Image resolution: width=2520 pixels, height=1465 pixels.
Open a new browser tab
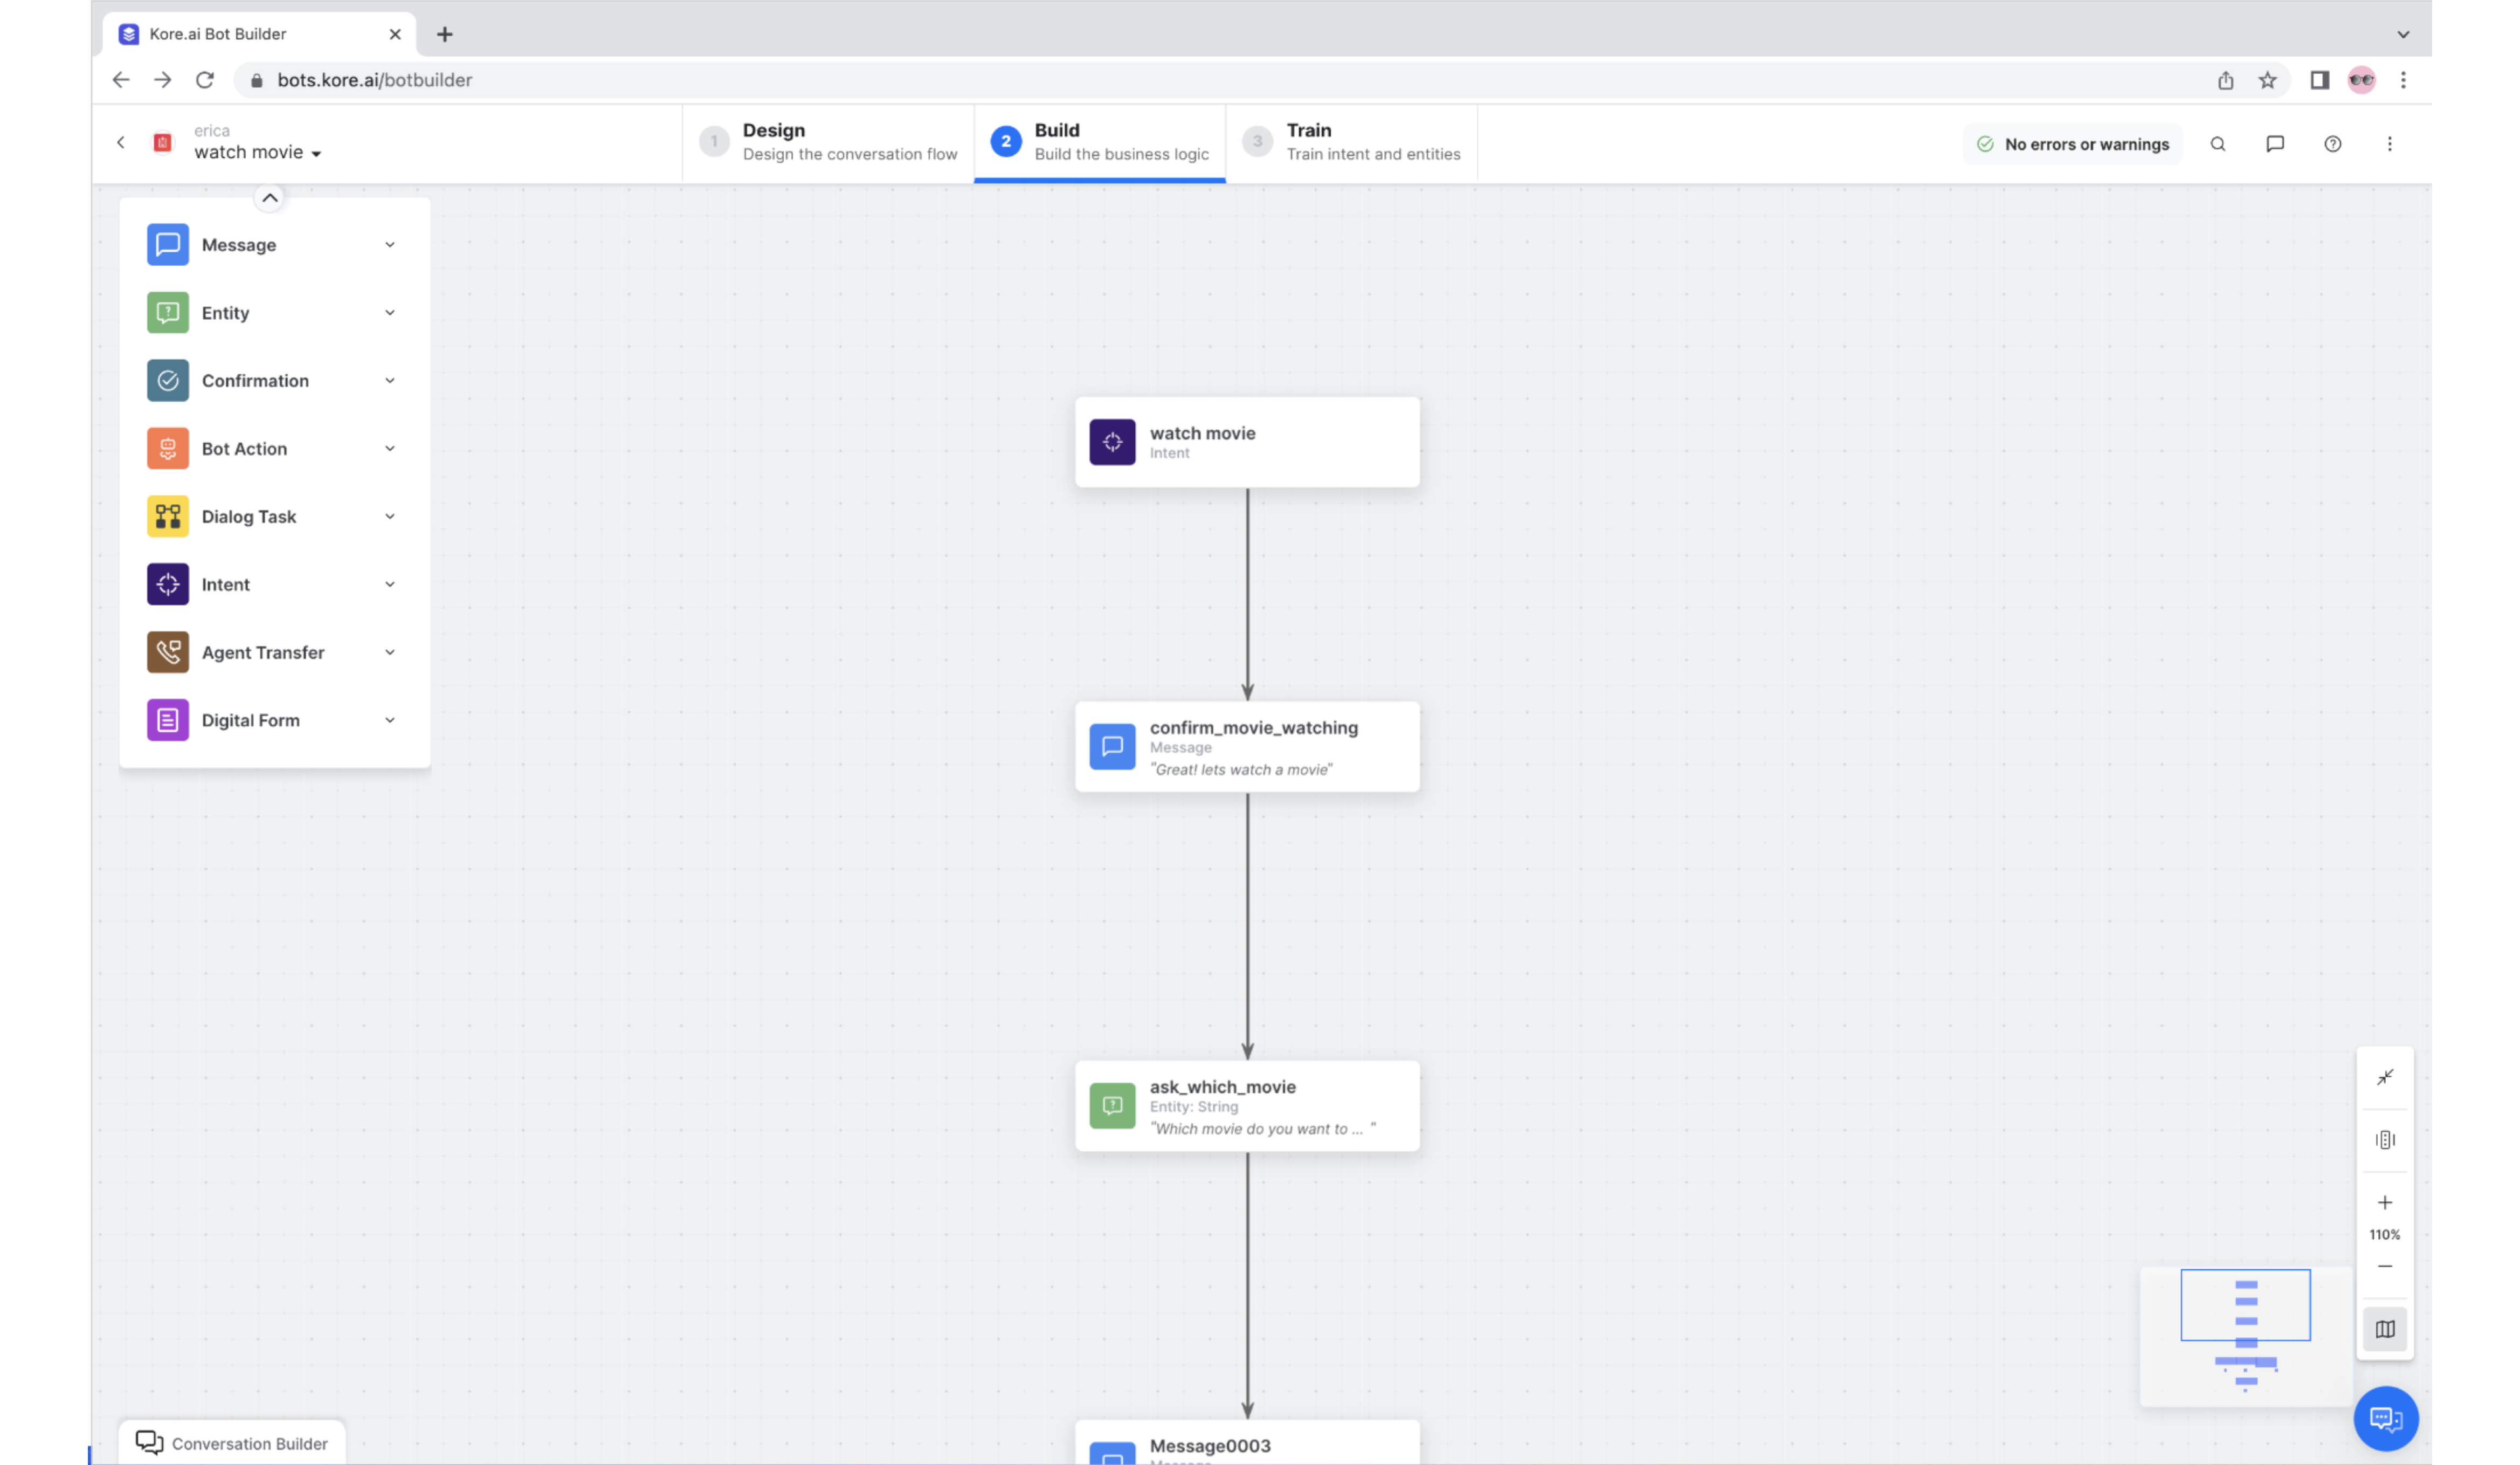click(445, 34)
